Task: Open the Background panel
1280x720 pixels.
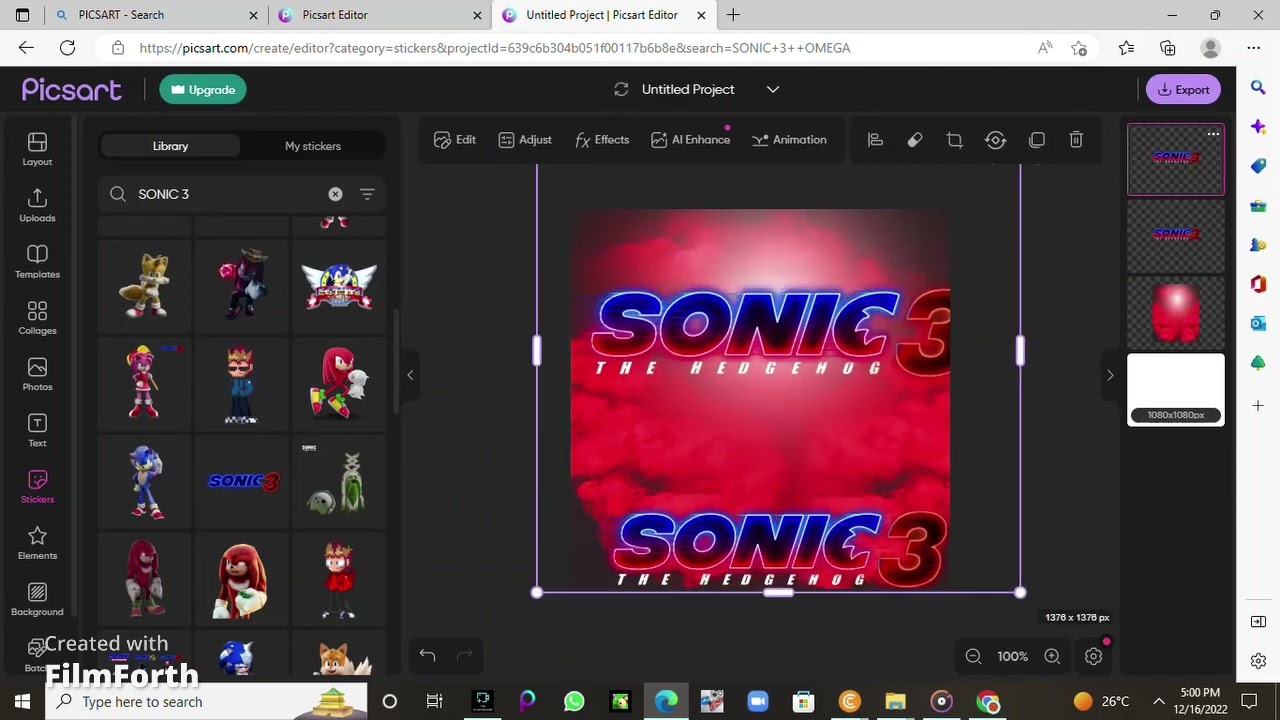Action: pyautogui.click(x=37, y=600)
